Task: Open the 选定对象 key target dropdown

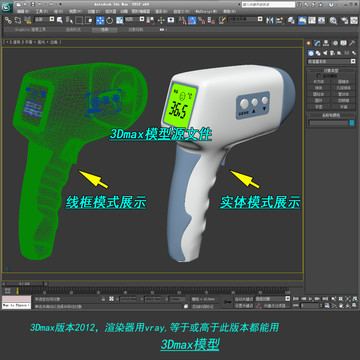Action: (273, 299)
